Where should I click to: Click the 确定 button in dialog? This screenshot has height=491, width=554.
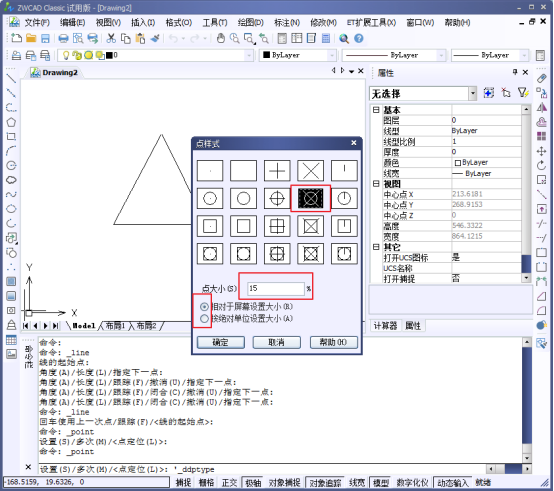pyautogui.click(x=221, y=342)
